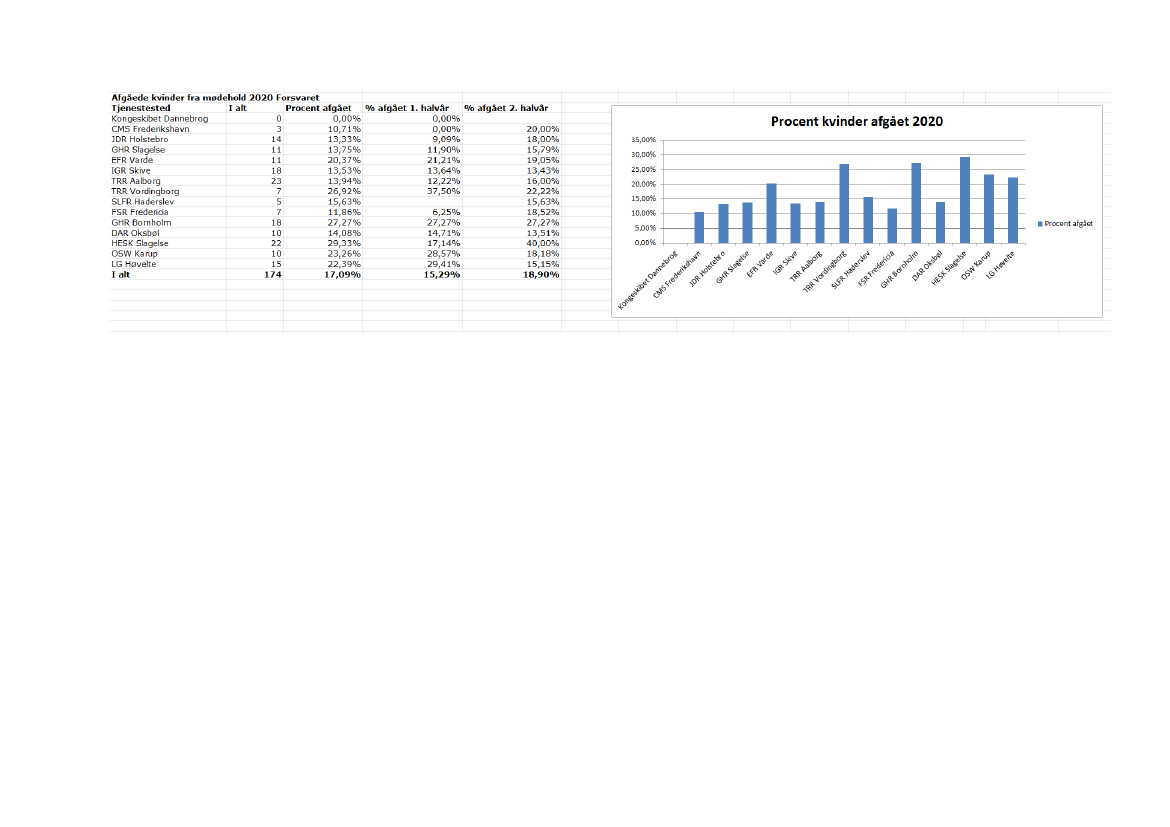Click the 'IGR Skive' table cell
The height and width of the screenshot is (827, 1170).
tap(131, 170)
